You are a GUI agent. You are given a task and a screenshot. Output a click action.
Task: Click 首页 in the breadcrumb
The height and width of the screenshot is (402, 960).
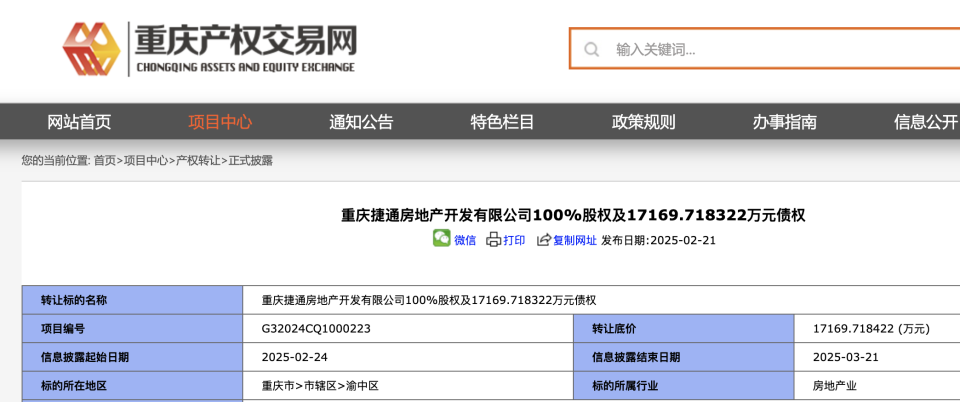coord(104,161)
